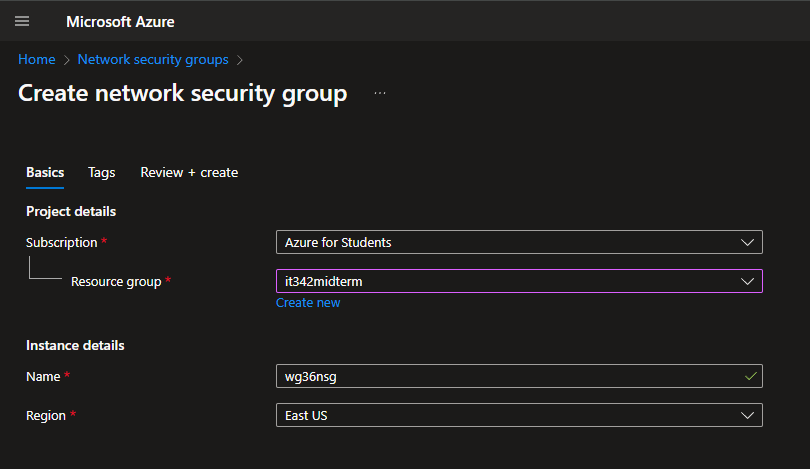The width and height of the screenshot is (810, 469).
Task: Navigate to Home via the breadcrumb
Action: point(37,60)
